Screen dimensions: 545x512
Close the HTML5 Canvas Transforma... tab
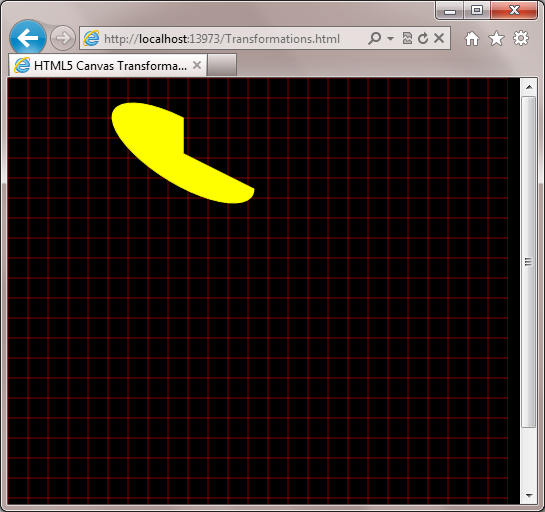tap(197, 65)
